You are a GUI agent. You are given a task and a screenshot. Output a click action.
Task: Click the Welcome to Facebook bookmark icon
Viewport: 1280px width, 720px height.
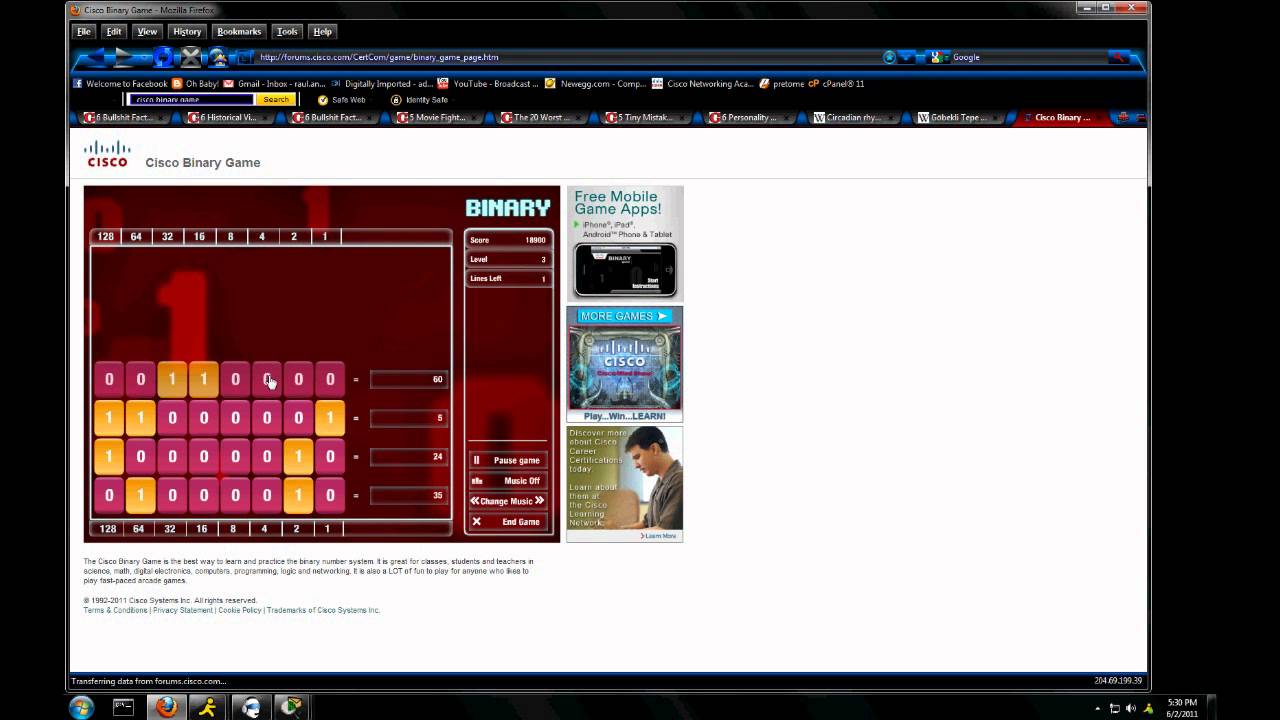click(x=77, y=84)
